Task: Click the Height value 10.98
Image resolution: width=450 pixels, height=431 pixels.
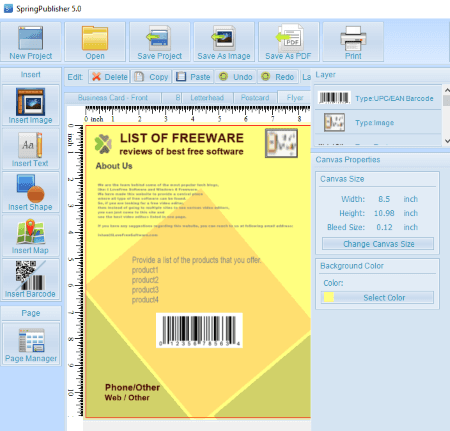Action: 384,213
